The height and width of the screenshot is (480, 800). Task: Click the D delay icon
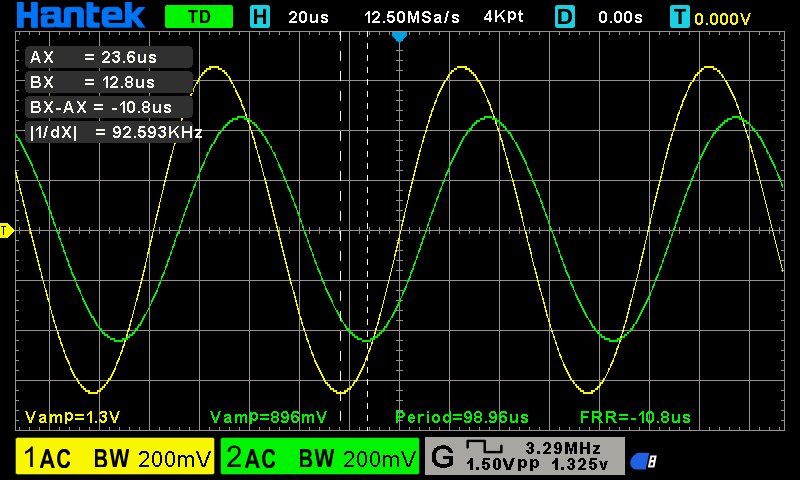pos(565,17)
